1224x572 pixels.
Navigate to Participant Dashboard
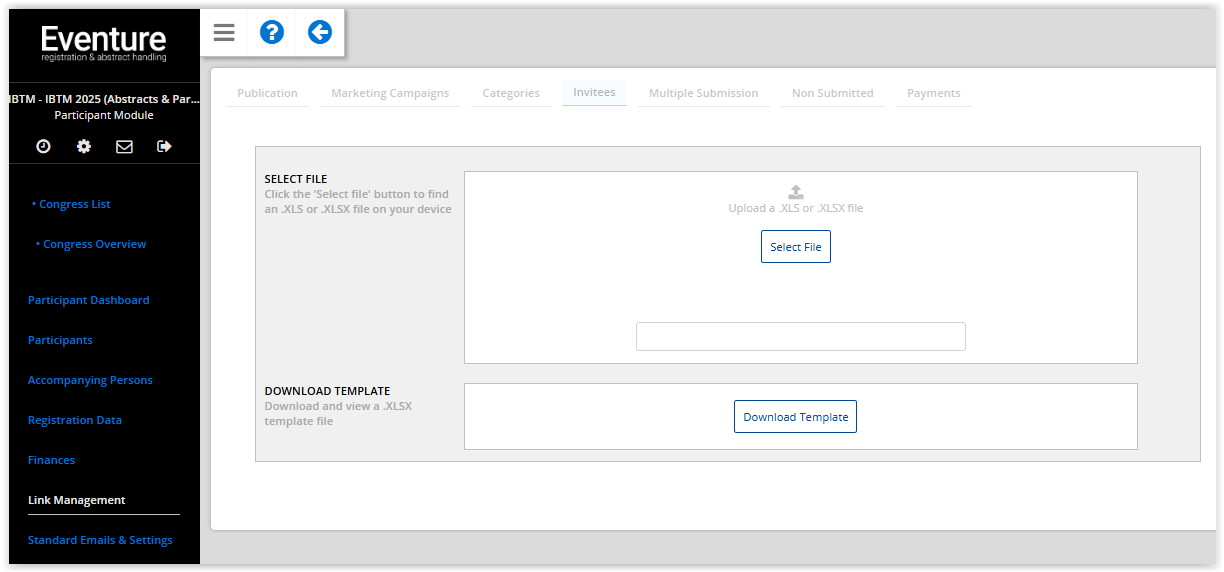[89, 300]
